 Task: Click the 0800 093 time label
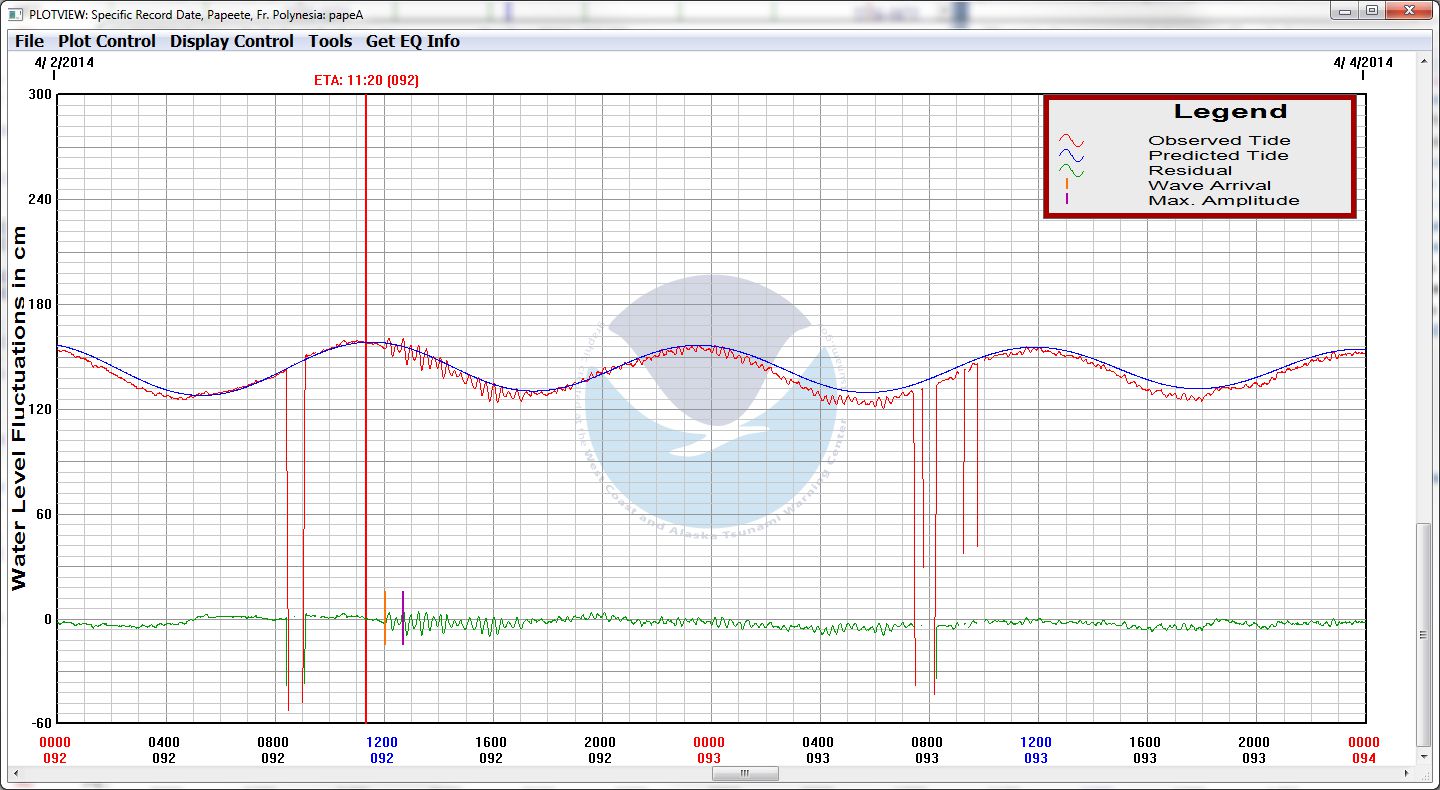pos(927,750)
